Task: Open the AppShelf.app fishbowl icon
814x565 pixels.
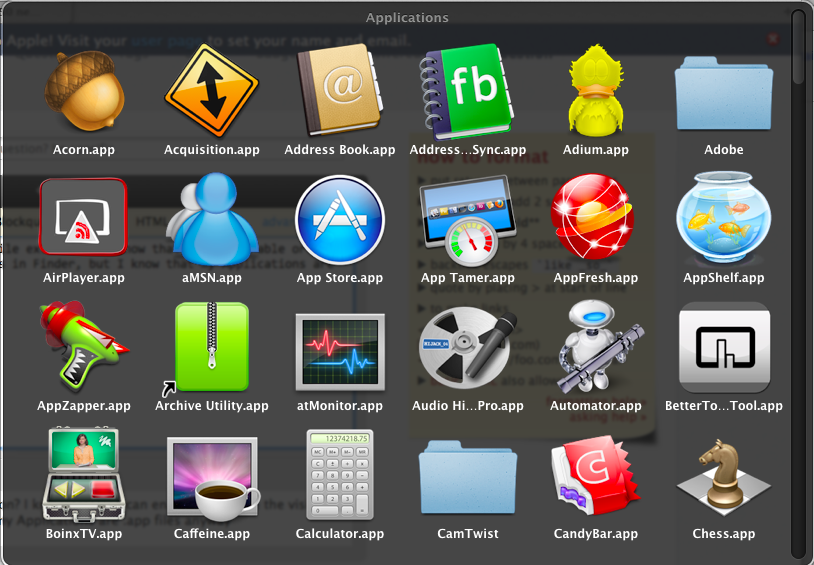Action: click(x=724, y=218)
